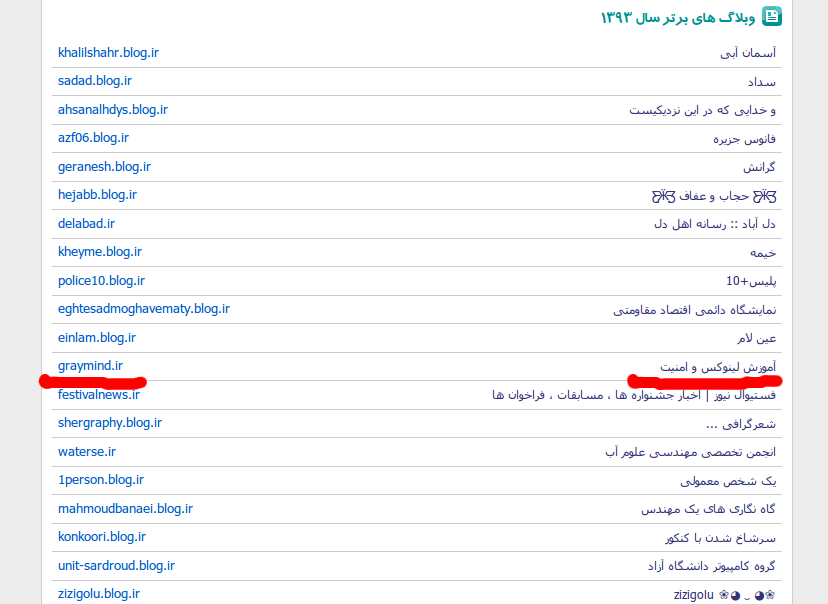The image size is (828, 604).
Task: Open geranesh.blog.ir blog
Action: pos(104,167)
